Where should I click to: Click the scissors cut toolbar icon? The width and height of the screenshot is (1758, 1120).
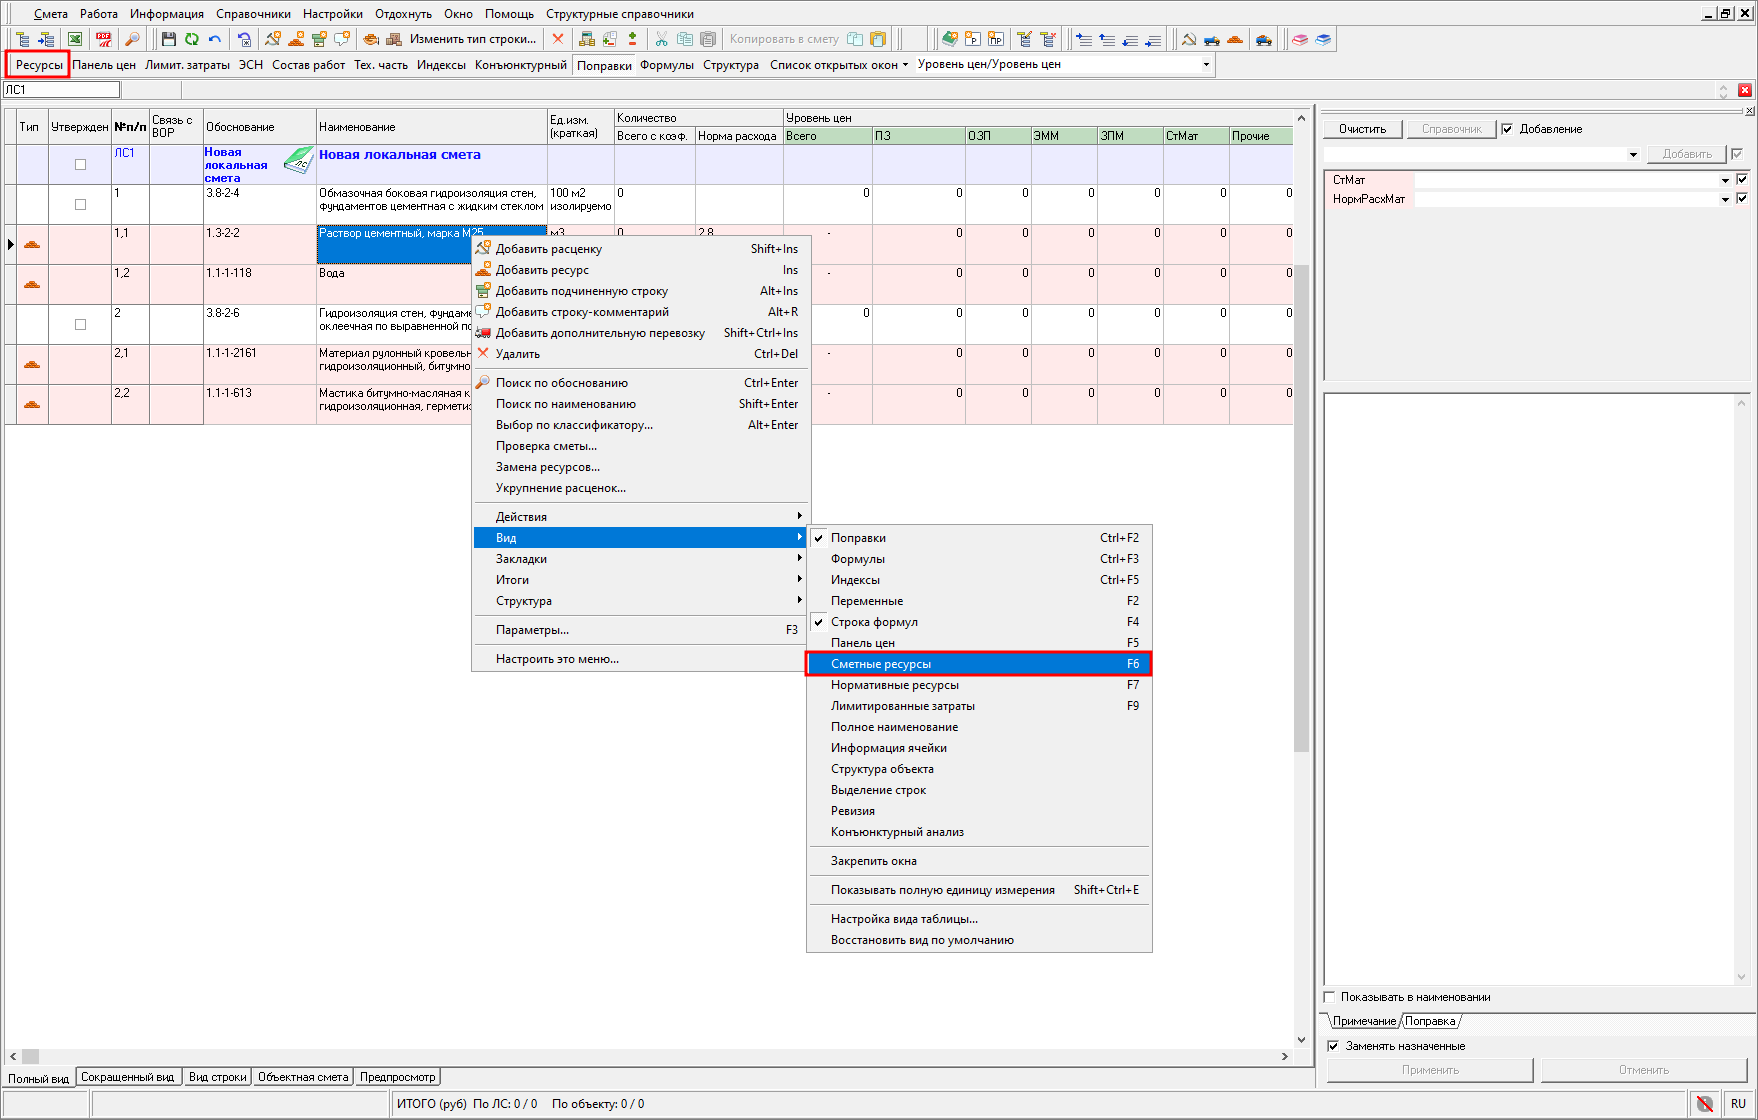[661, 39]
